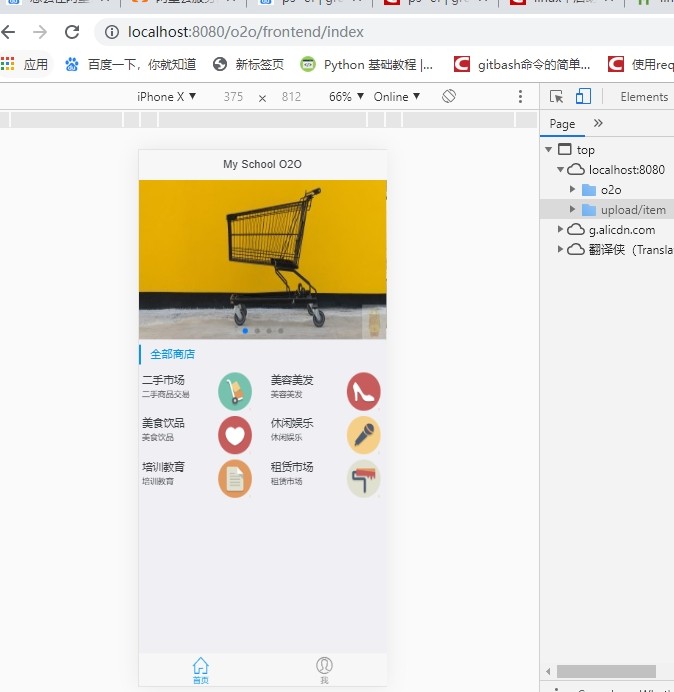Collapse the top frame tree node
The image size is (674, 692).
point(549,150)
